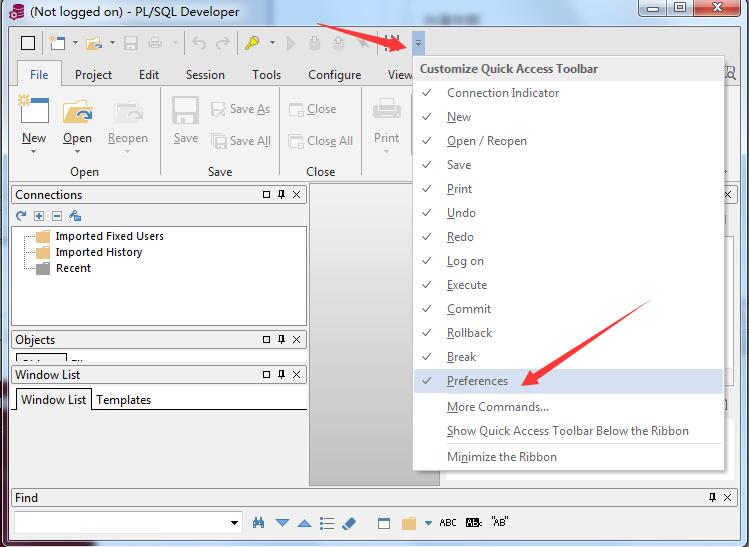Screen dimensions: 749x547
Task: Pin the Window List panel
Action: coord(281,375)
